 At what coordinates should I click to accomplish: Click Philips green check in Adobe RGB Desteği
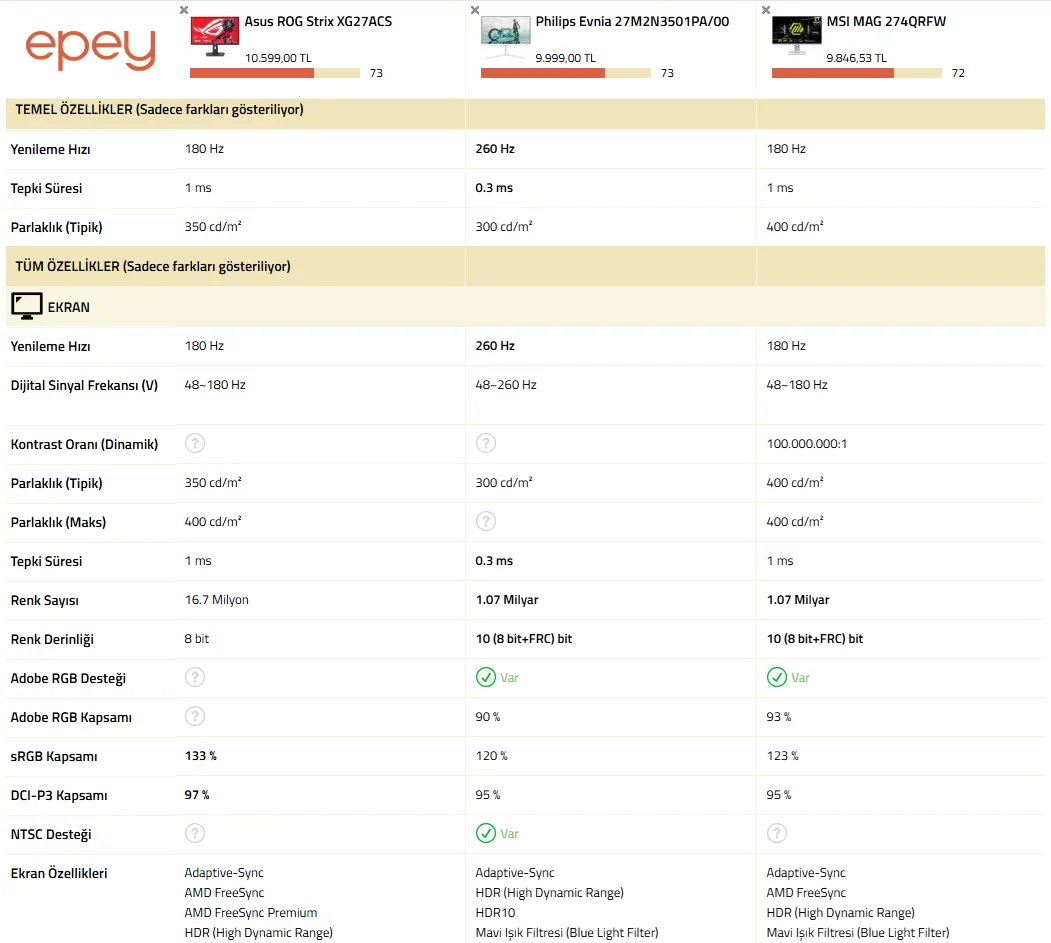[x=486, y=678]
